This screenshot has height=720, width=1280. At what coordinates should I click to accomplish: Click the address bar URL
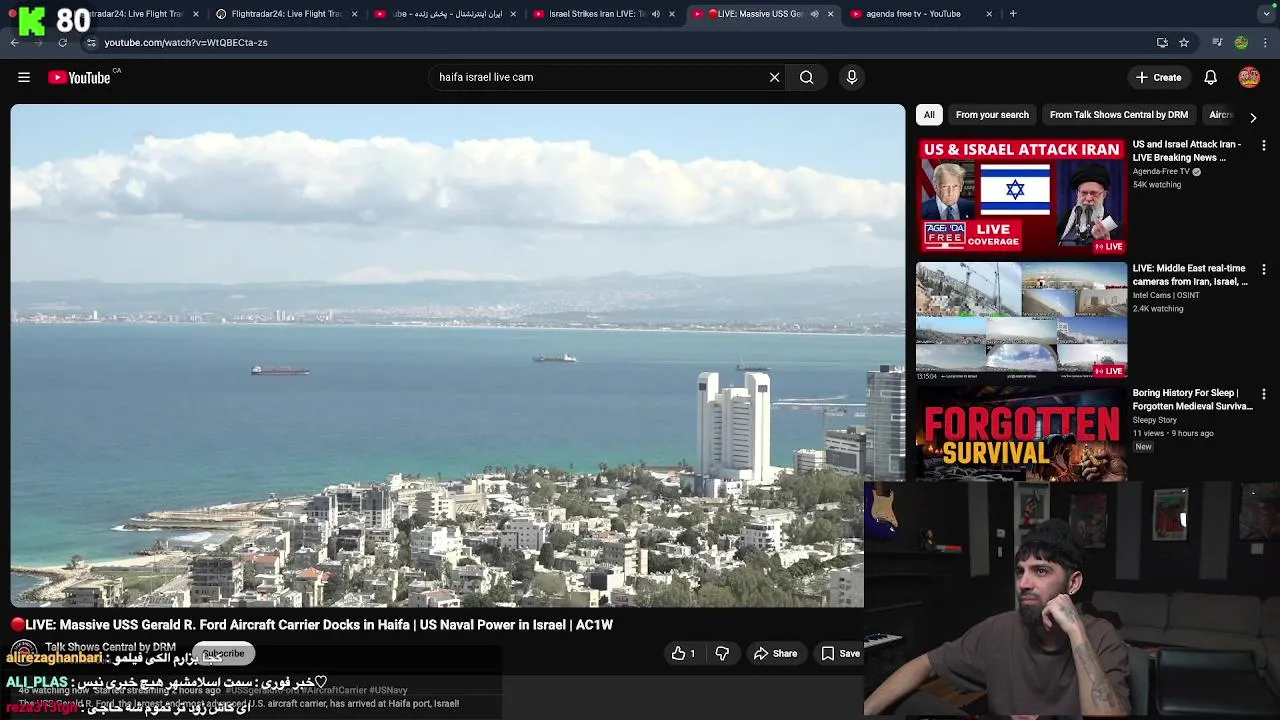[x=185, y=42]
